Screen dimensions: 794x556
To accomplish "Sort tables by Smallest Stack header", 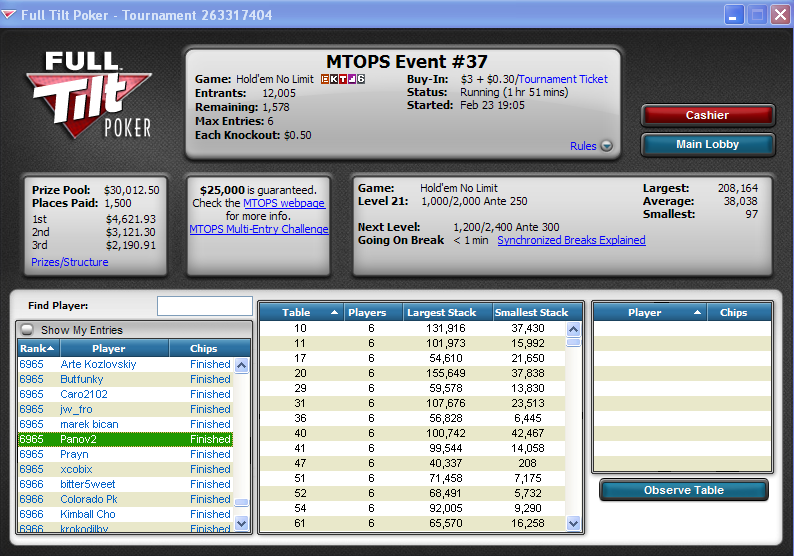I will pyautogui.click(x=537, y=312).
